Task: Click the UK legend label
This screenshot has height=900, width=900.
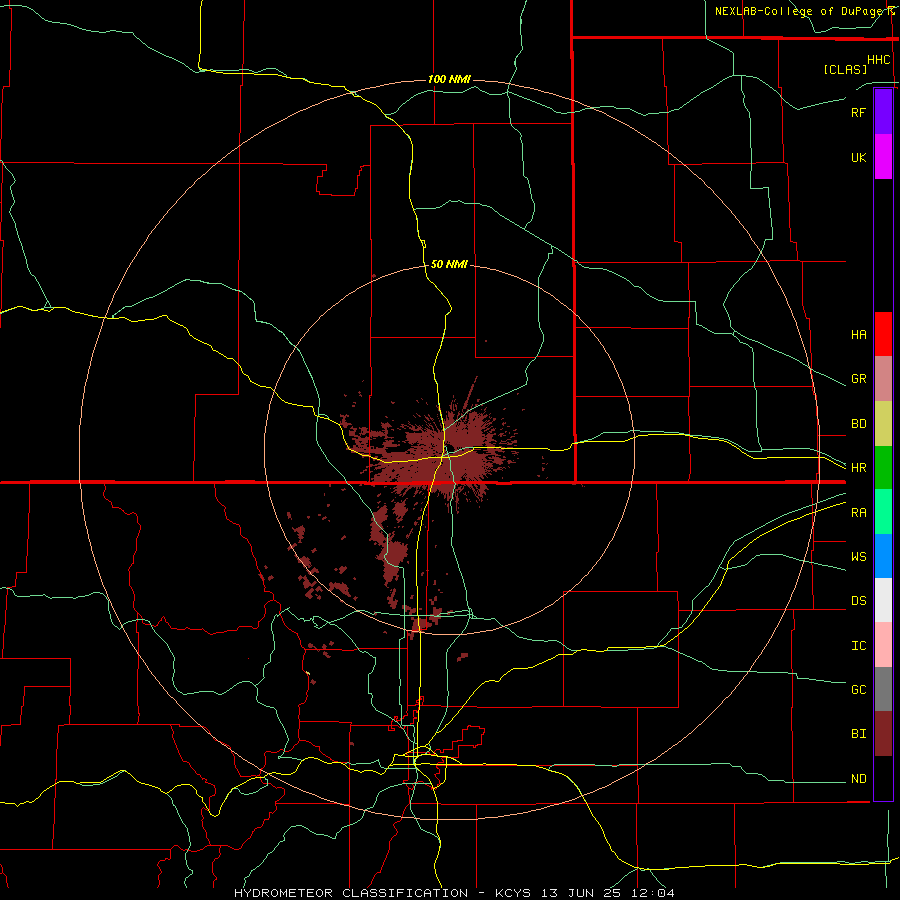Action: [858, 157]
